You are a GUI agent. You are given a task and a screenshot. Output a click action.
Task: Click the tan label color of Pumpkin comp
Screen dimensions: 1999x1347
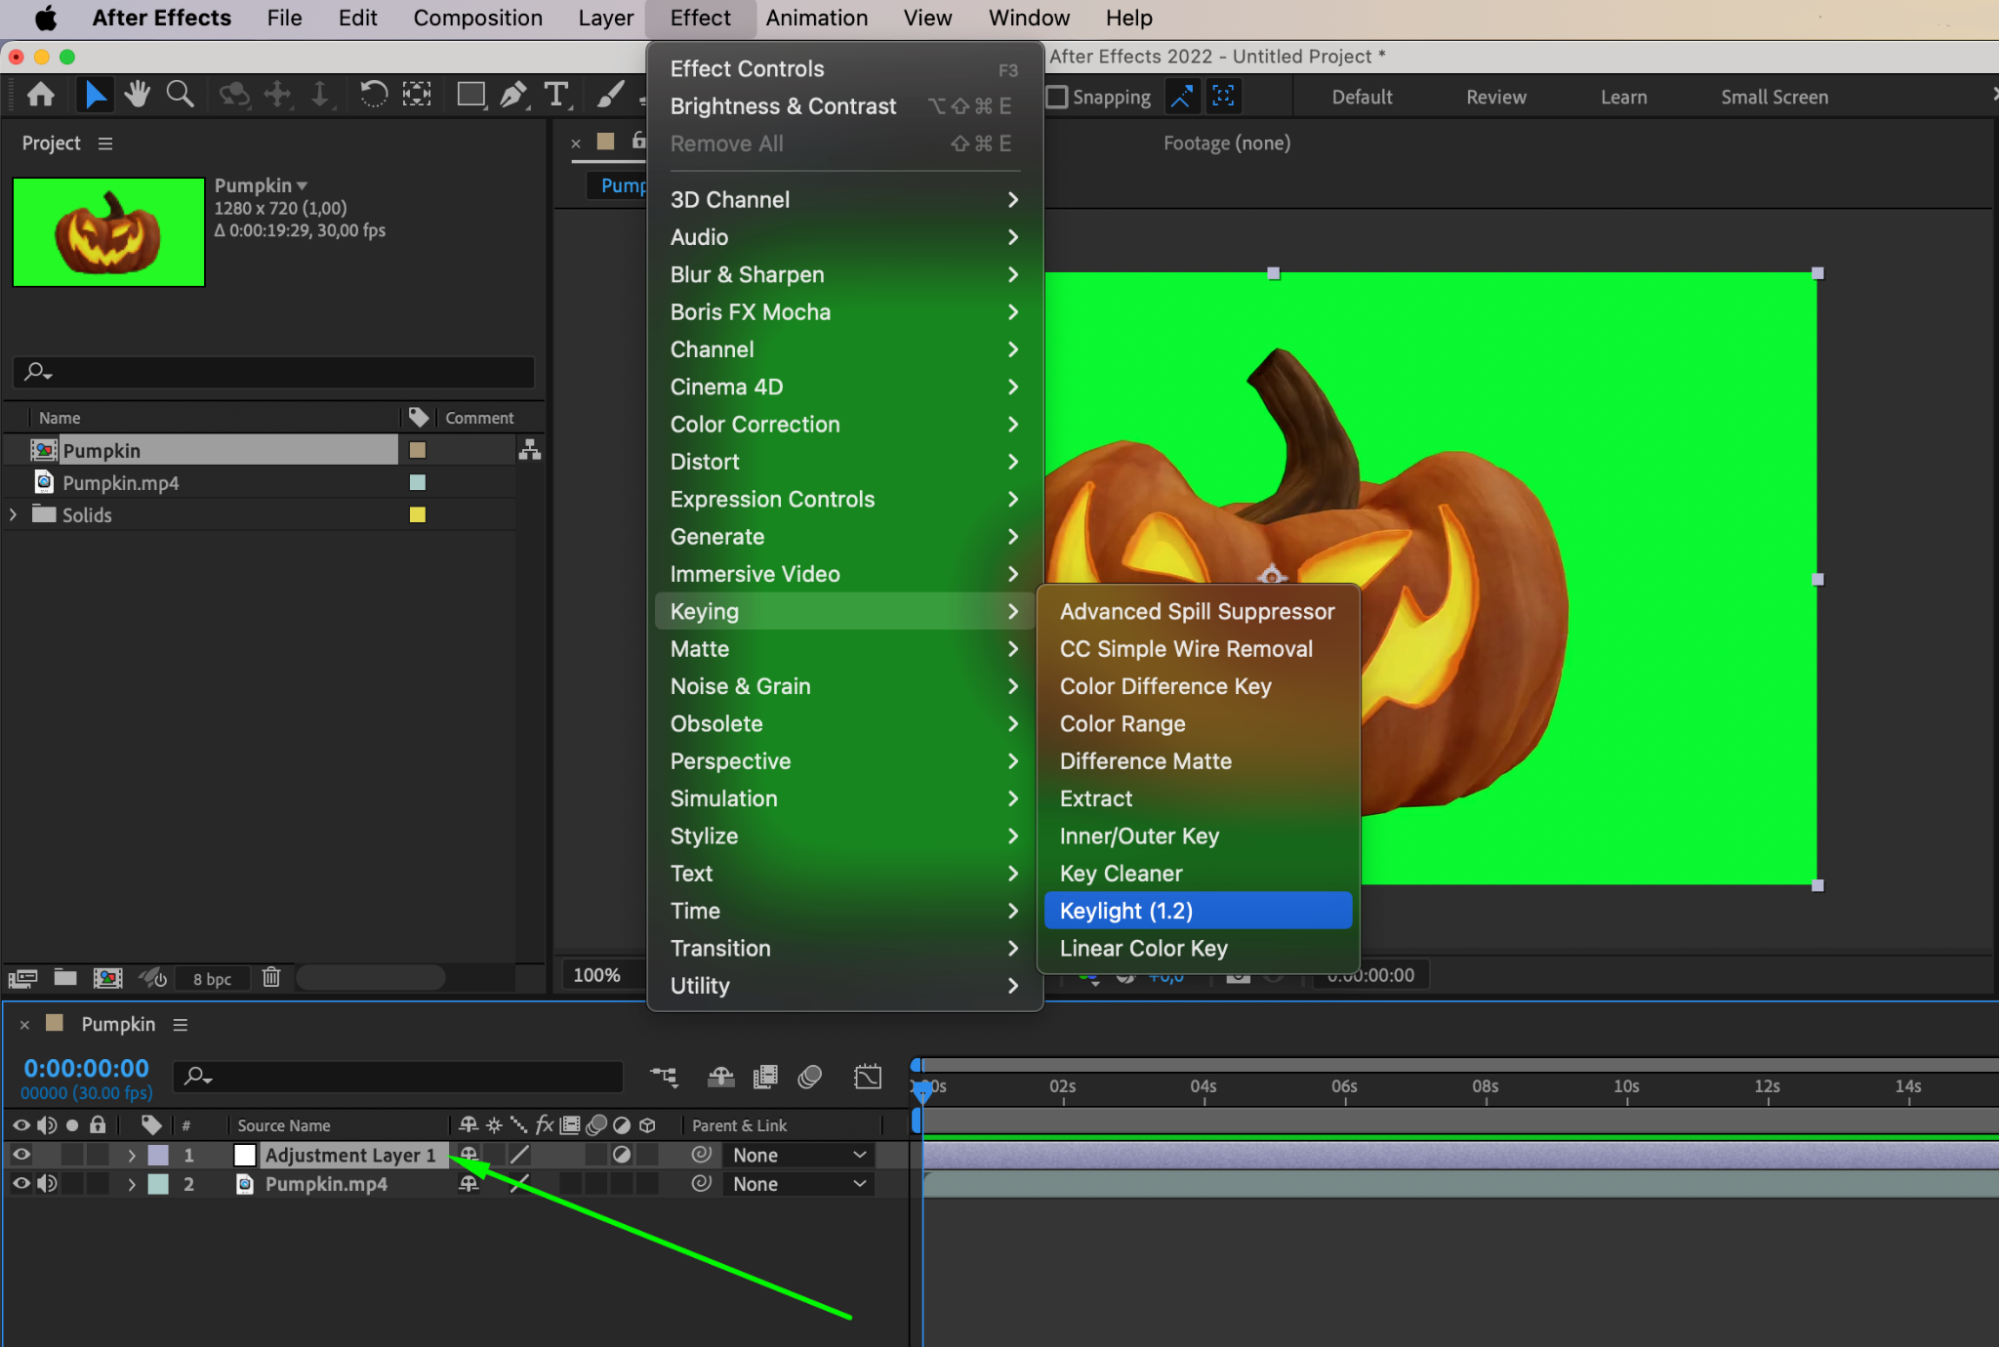pos(418,450)
